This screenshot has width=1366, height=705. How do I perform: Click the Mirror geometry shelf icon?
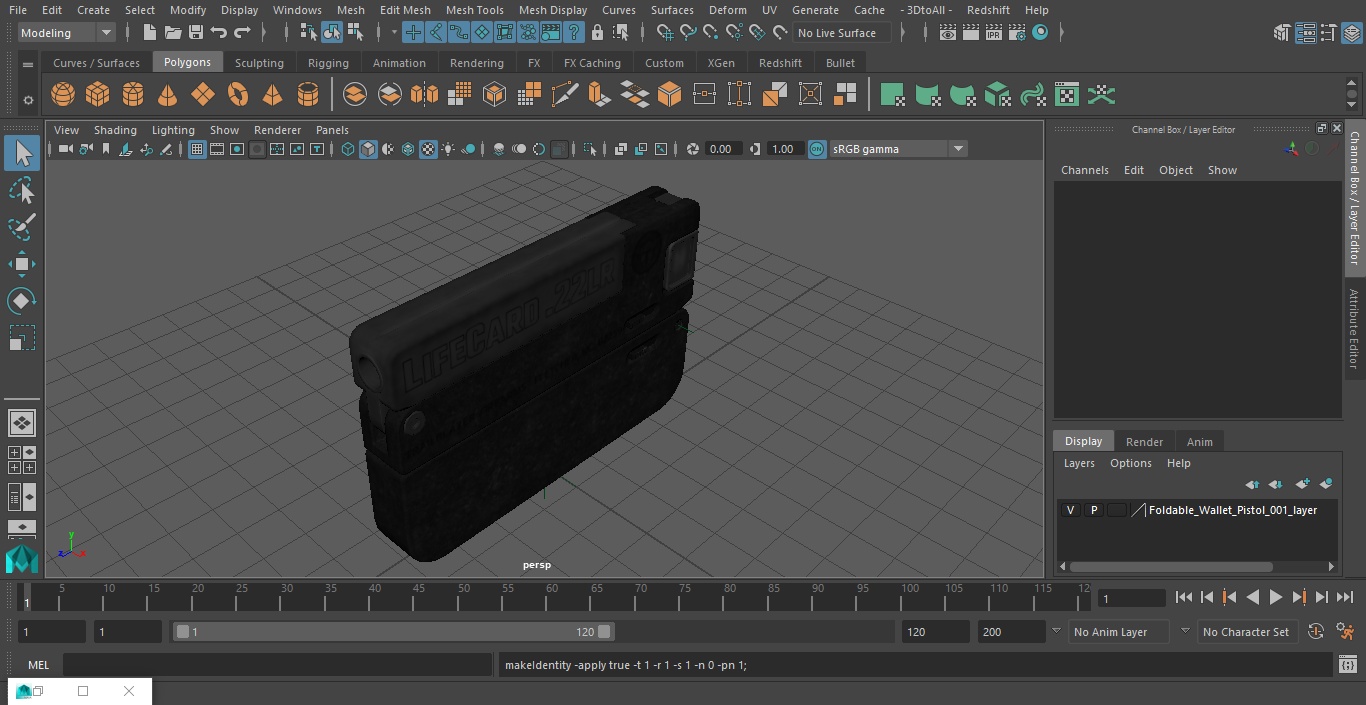pyautogui.click(x=425, y=95)
